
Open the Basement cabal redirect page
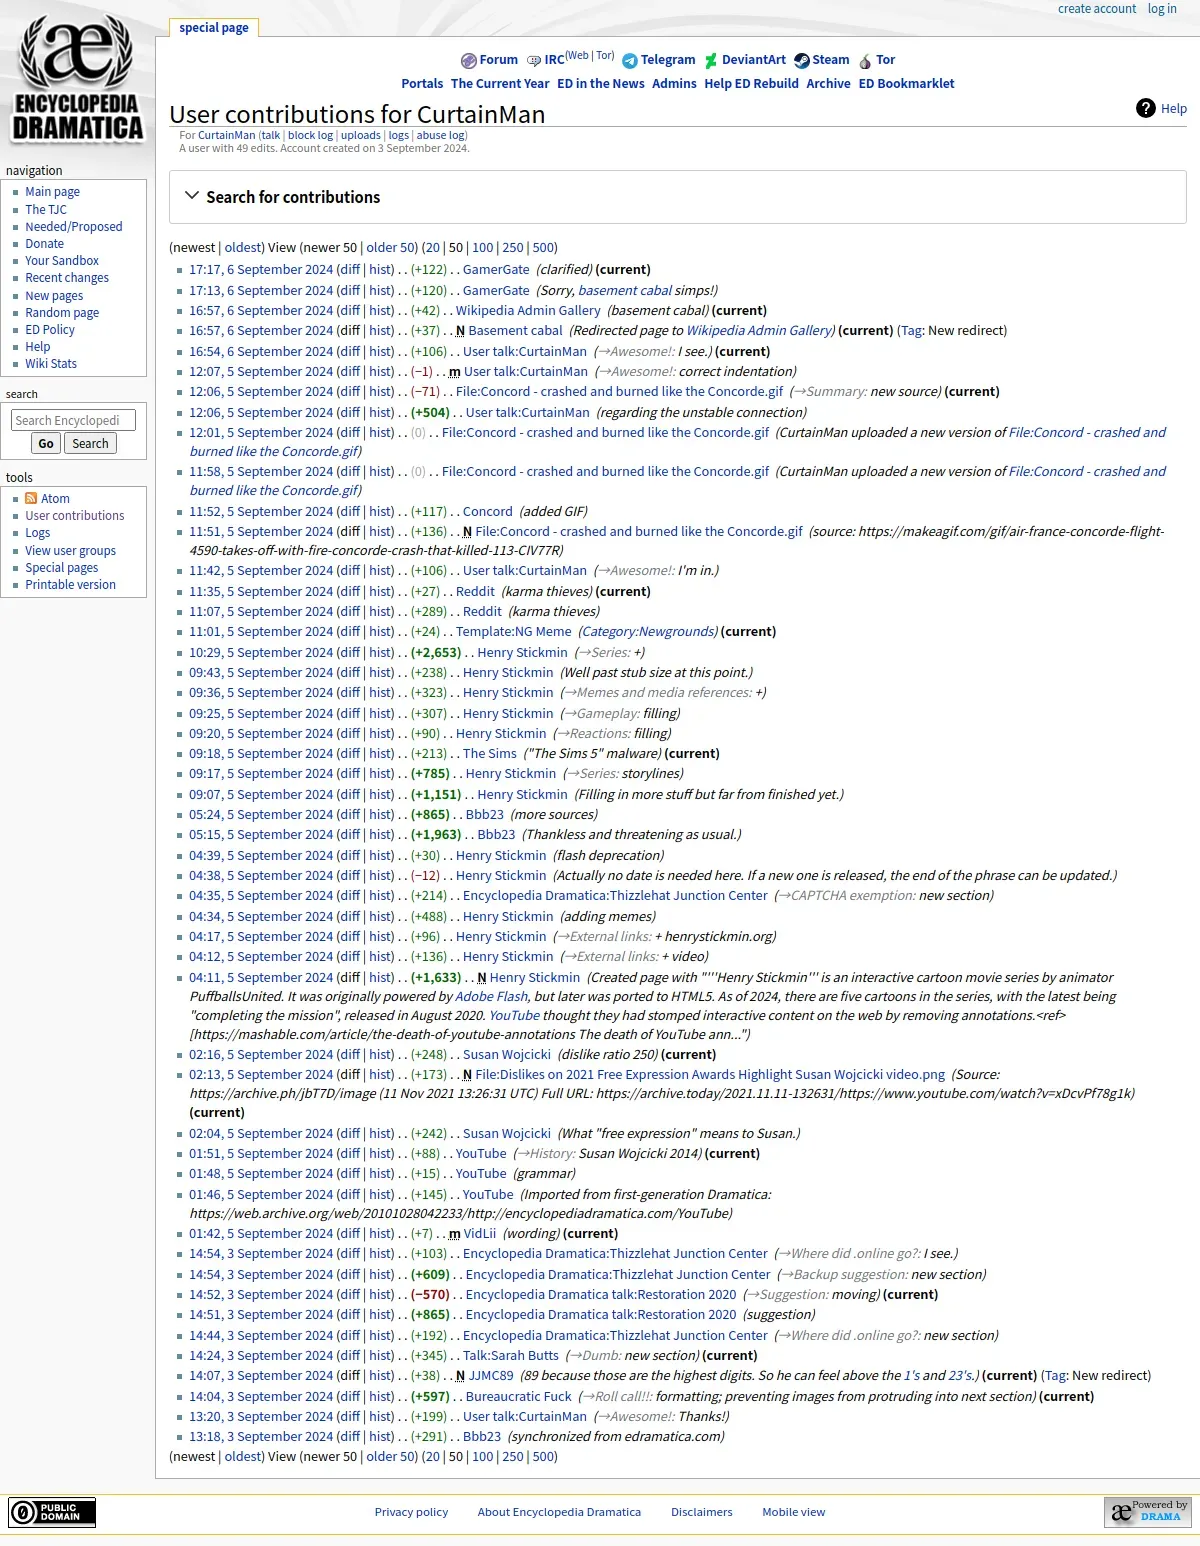(515, 331)
